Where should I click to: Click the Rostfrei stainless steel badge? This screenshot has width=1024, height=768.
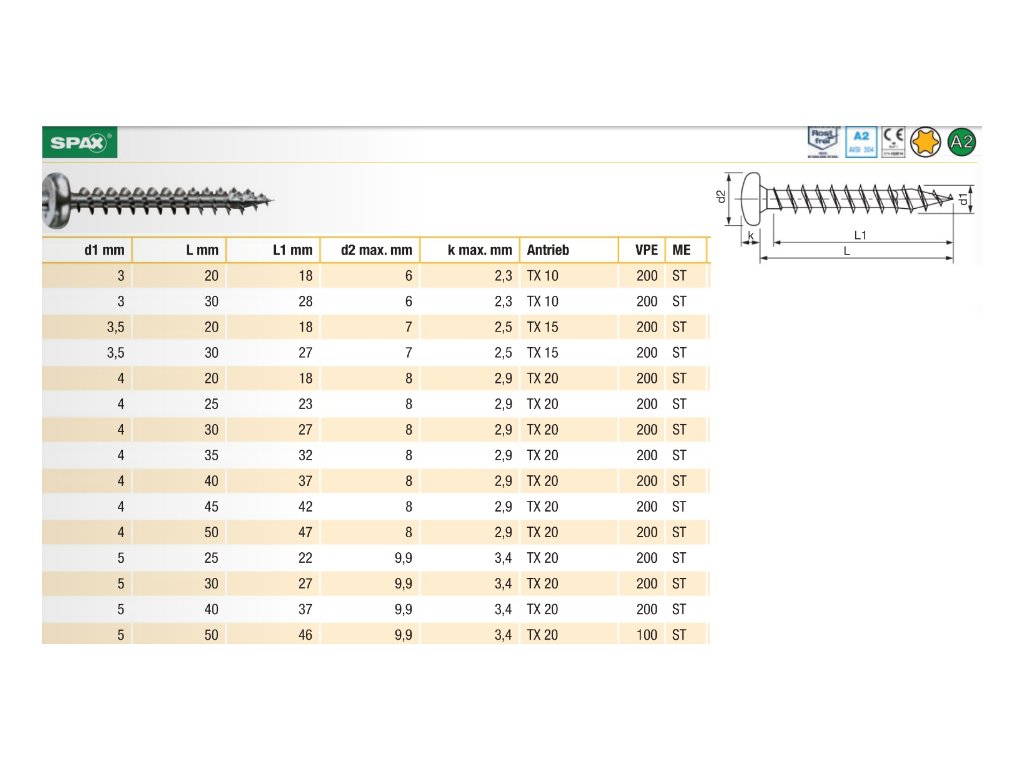point(823,142)
